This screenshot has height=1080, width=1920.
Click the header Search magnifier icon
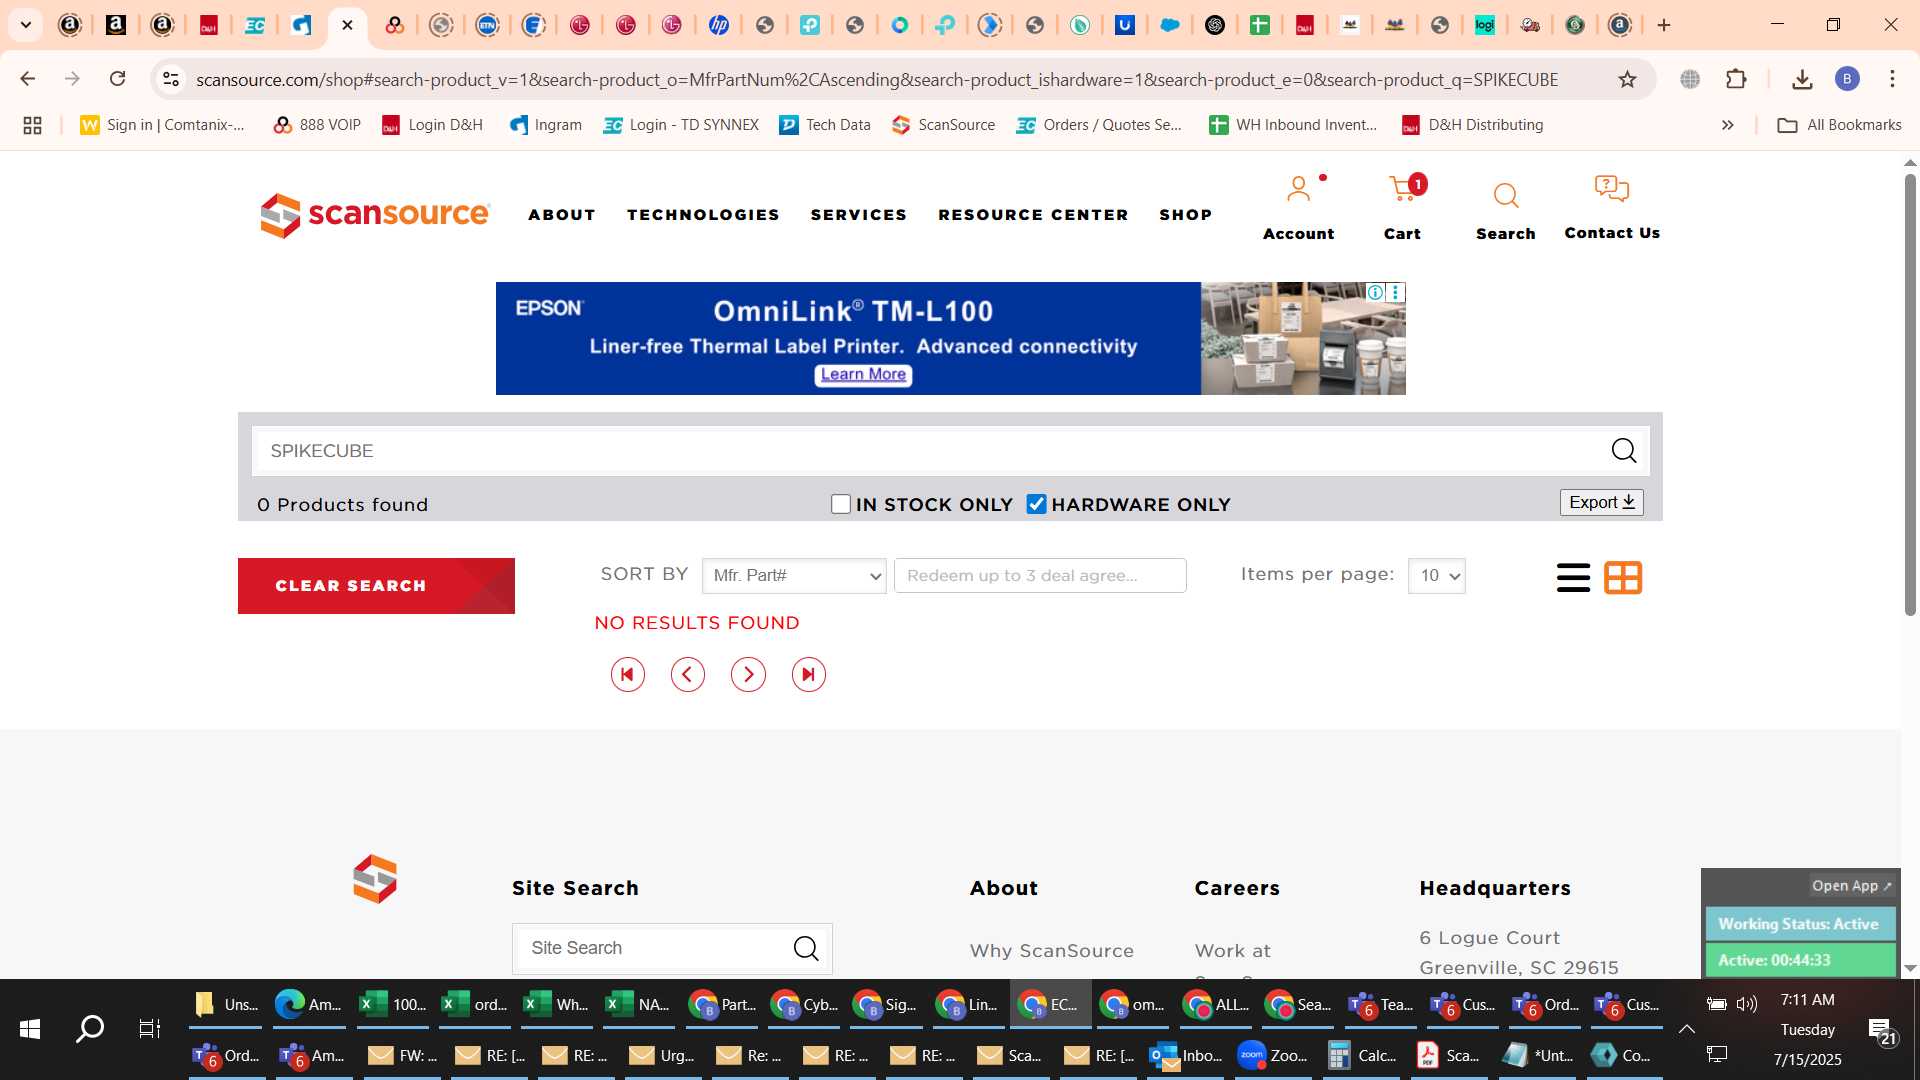tap(1505, 195)
